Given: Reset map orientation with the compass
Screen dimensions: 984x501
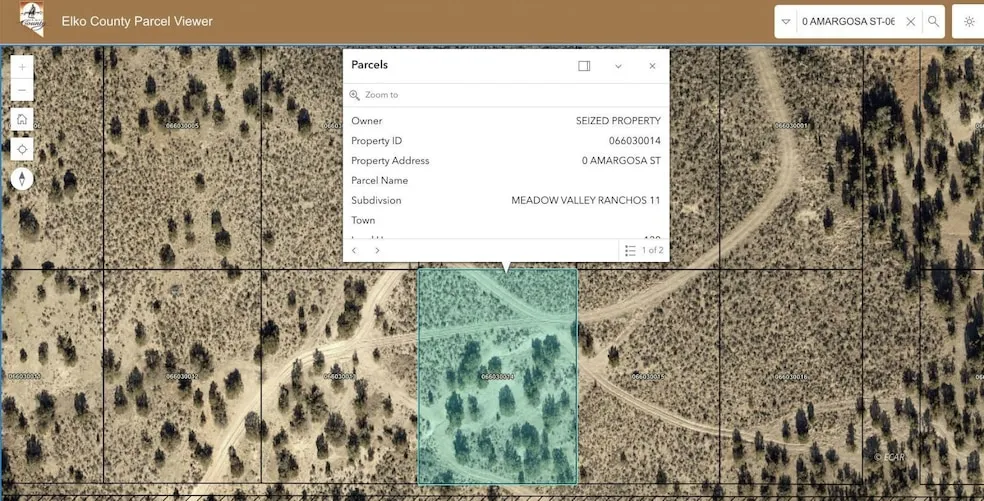Looking at the screenshot, I should click(x=22, y=179).
